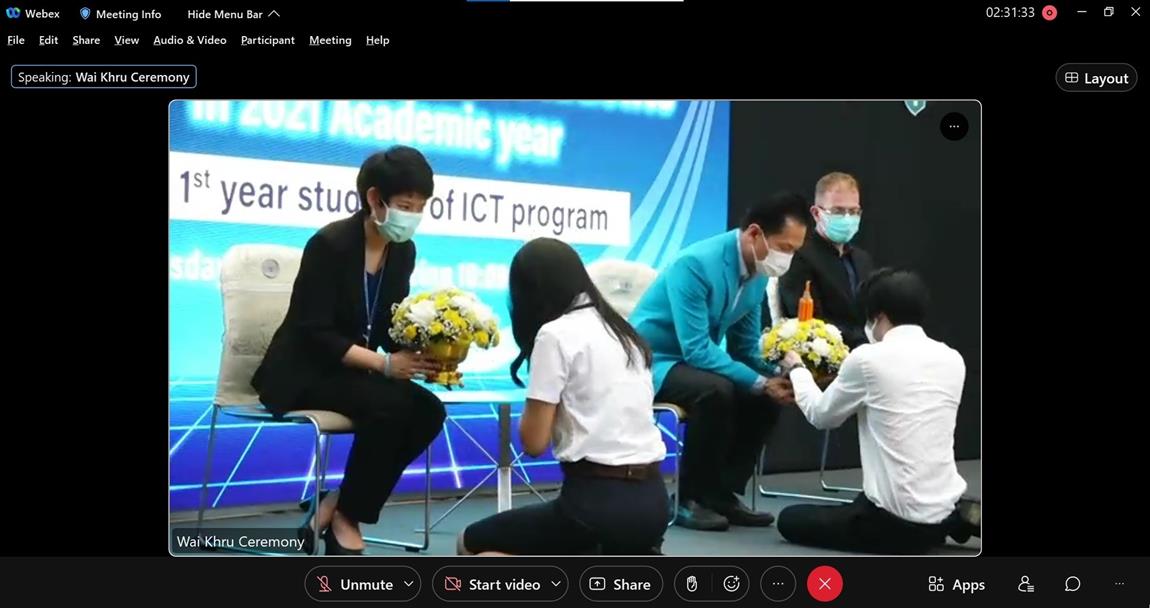Click the video tile three-dot menu
Viewport: 1150px width, 608px height.
point(953,127)
